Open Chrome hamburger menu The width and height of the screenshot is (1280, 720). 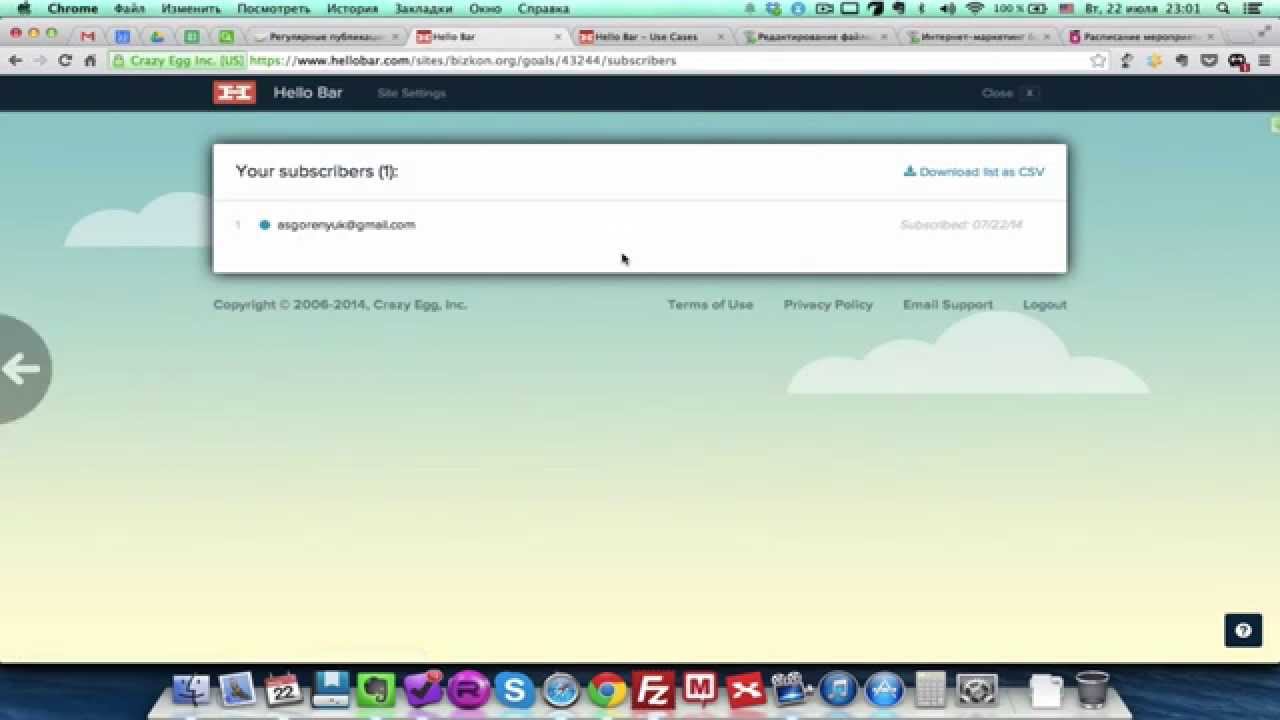[1265, 61]
